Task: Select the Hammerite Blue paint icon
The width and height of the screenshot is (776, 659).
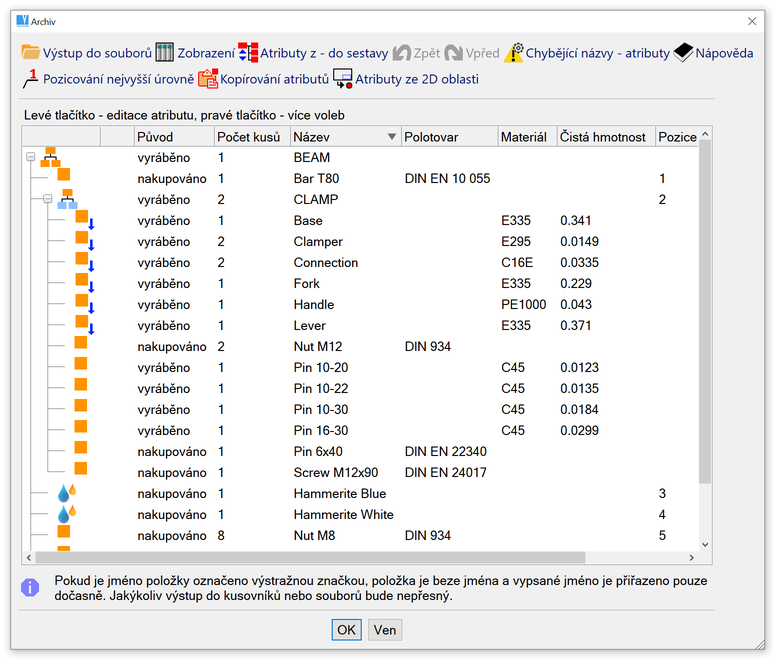Action: (67, 493)
